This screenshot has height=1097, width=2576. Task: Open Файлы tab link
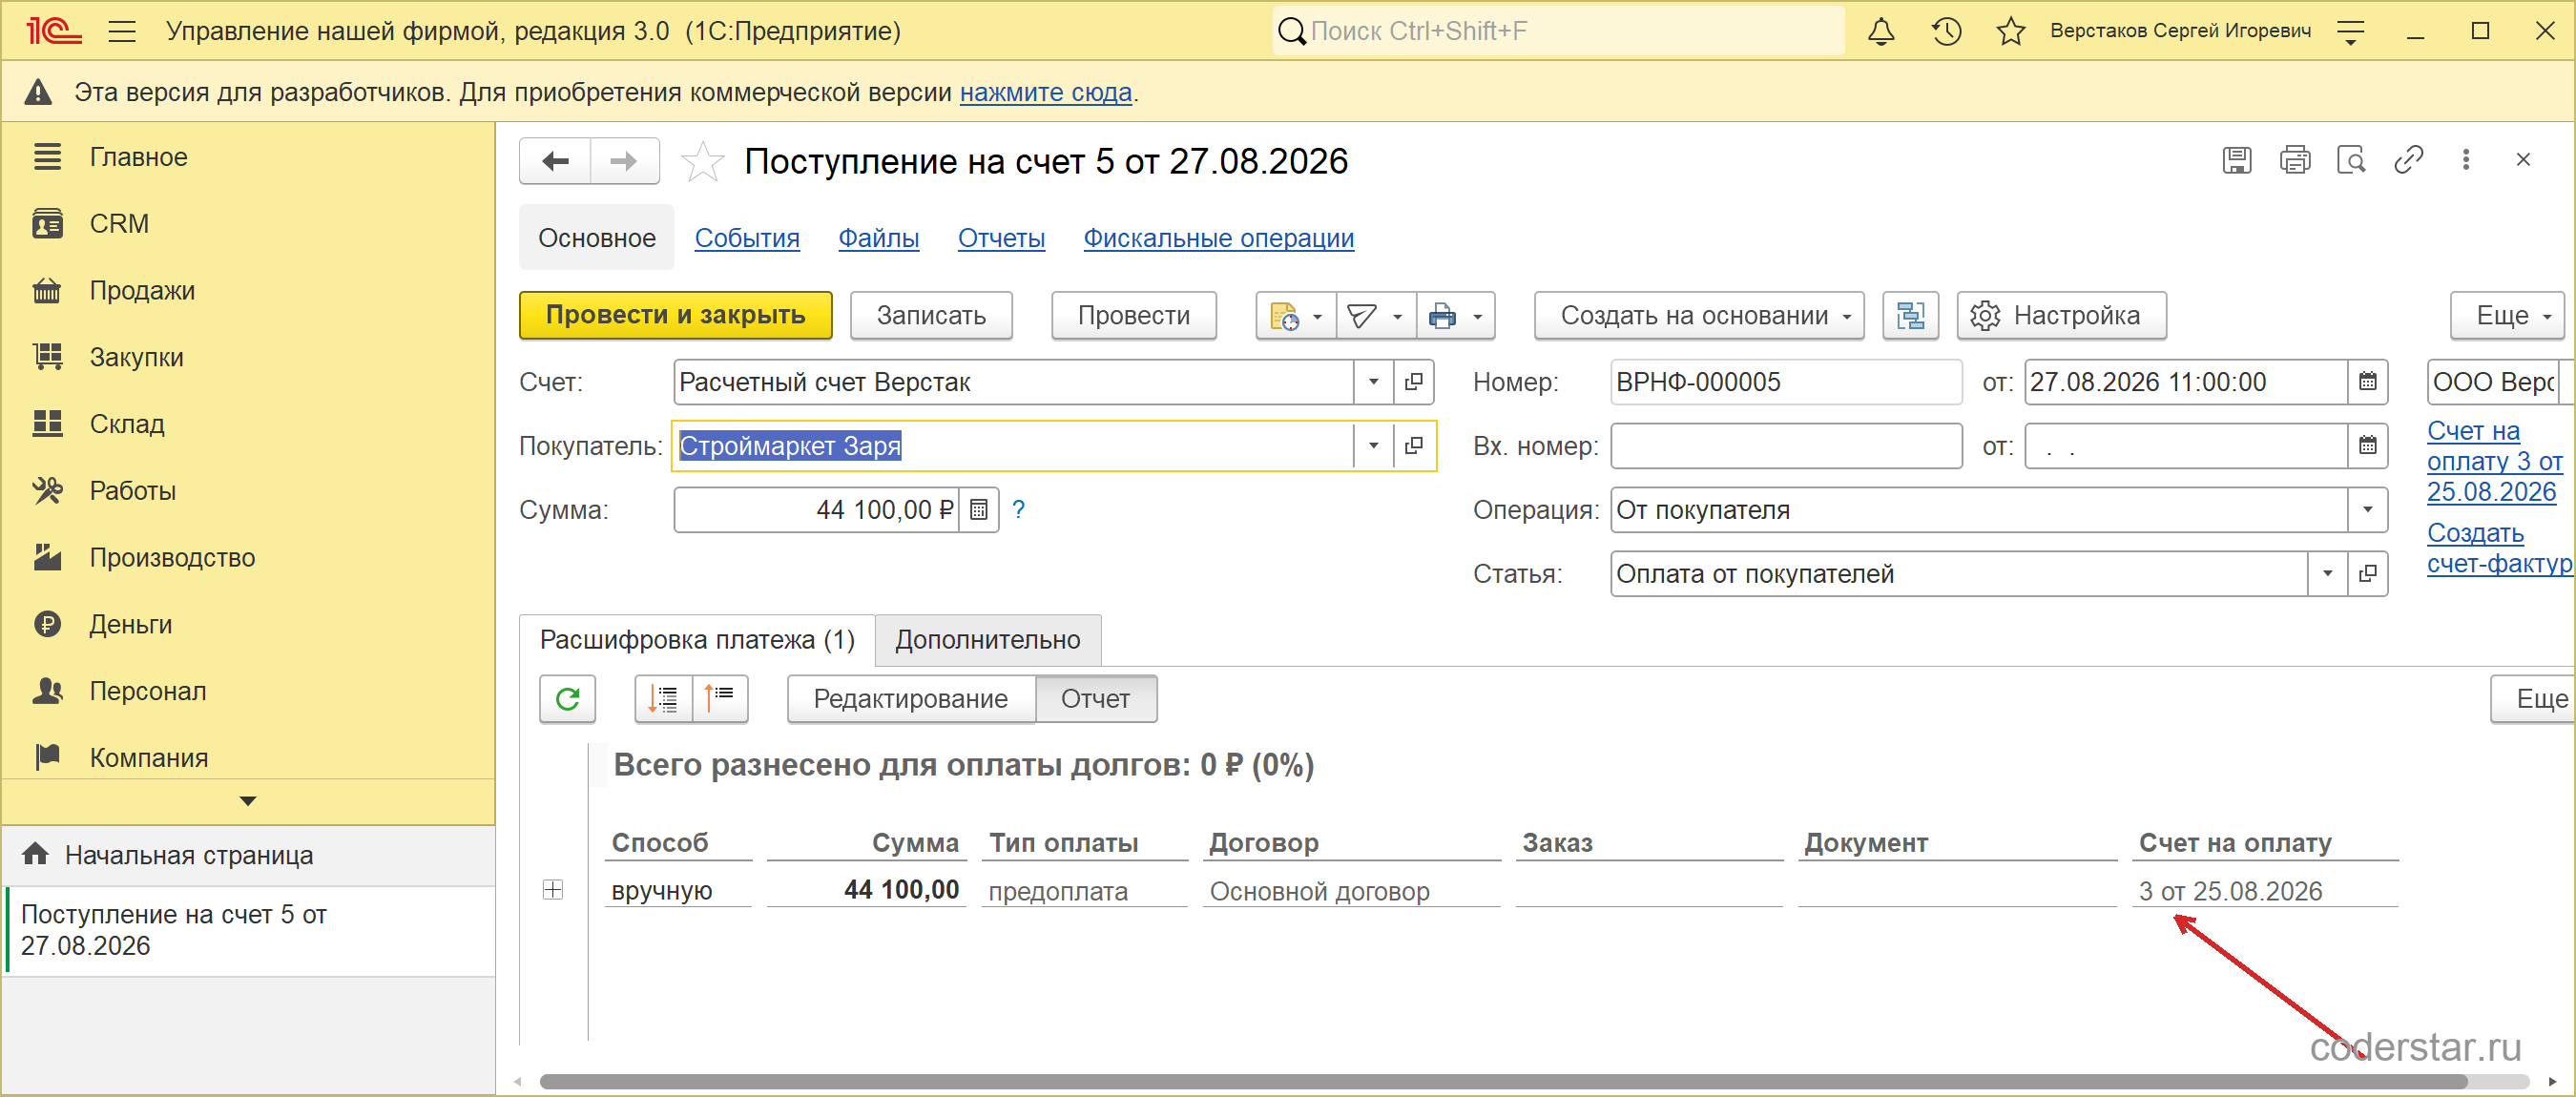pyautogui.click(x=878, y=238)
